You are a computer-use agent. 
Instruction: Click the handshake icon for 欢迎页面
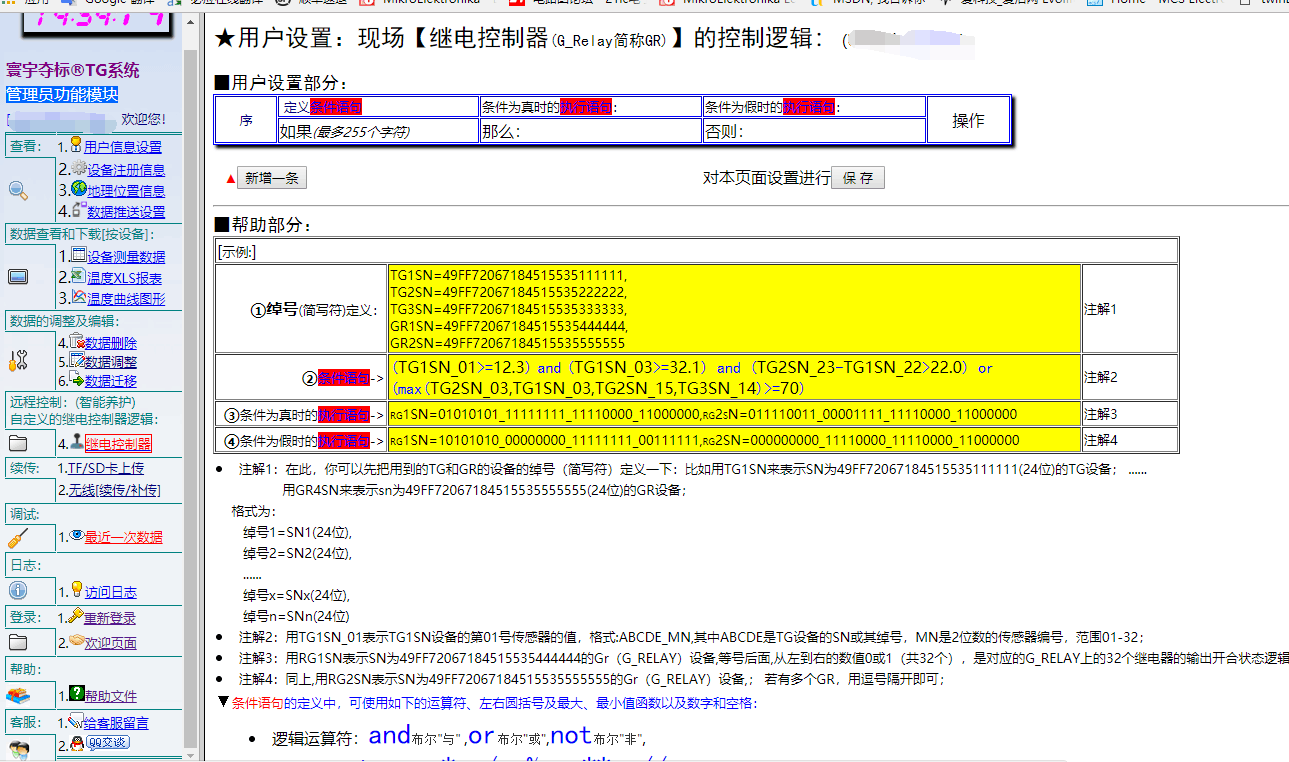click(76, 642)
